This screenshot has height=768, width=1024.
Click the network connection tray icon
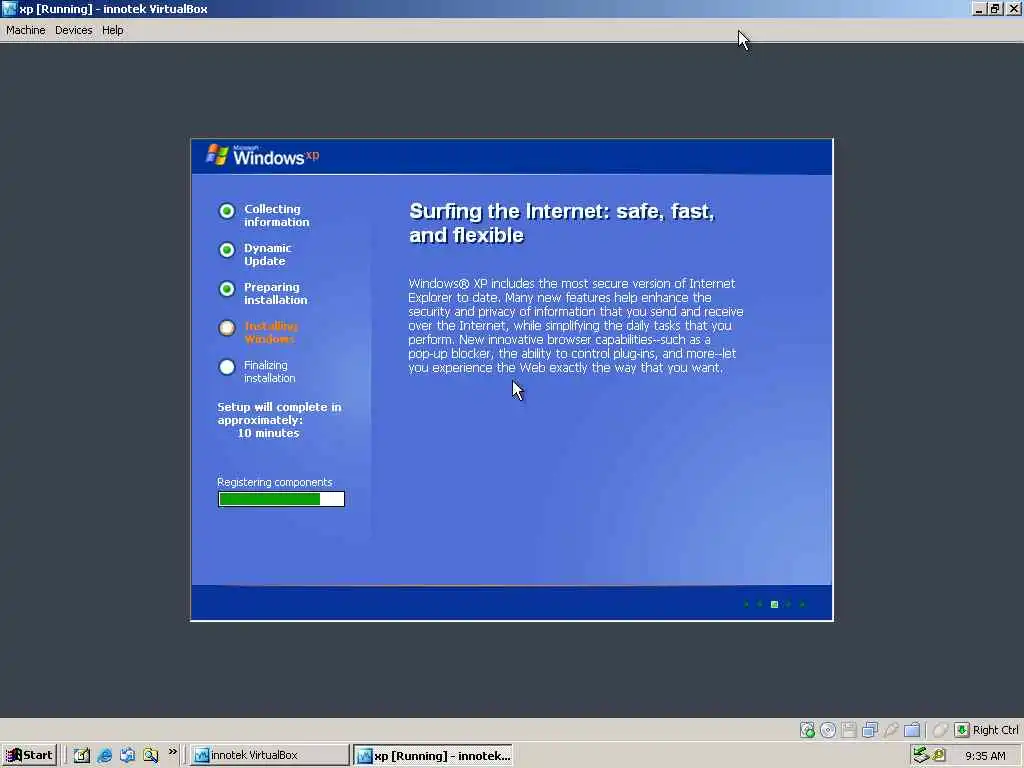tap(921, 755)
